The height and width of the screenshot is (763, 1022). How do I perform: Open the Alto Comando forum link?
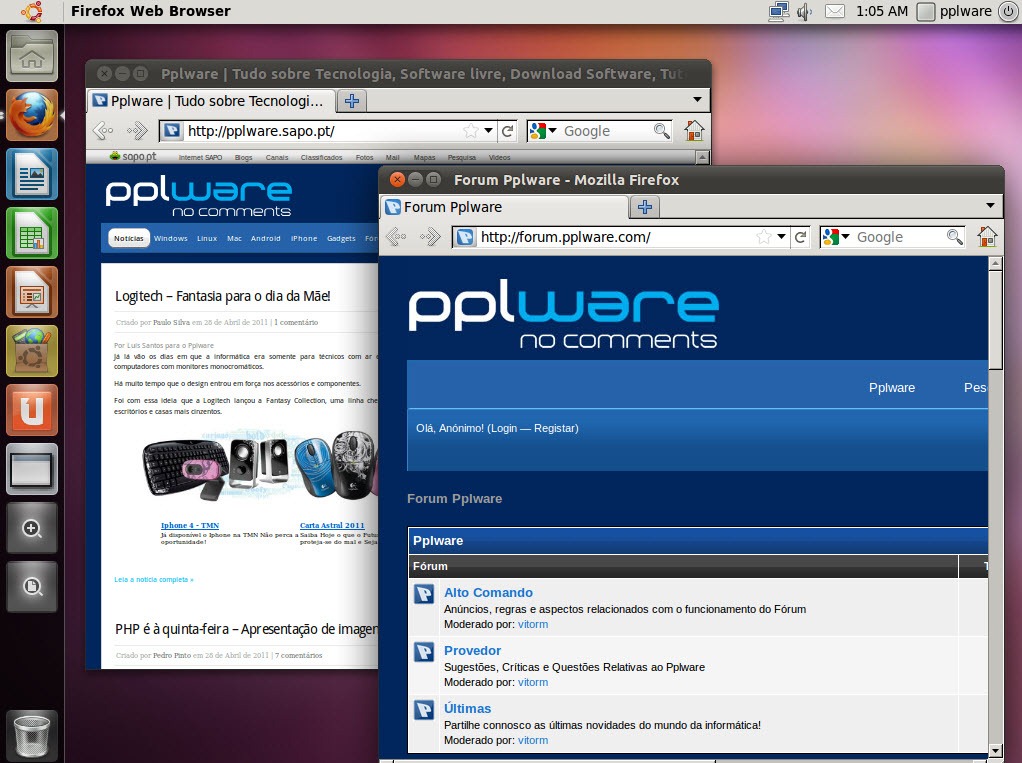pyautogui.click(x=488, y=592)
